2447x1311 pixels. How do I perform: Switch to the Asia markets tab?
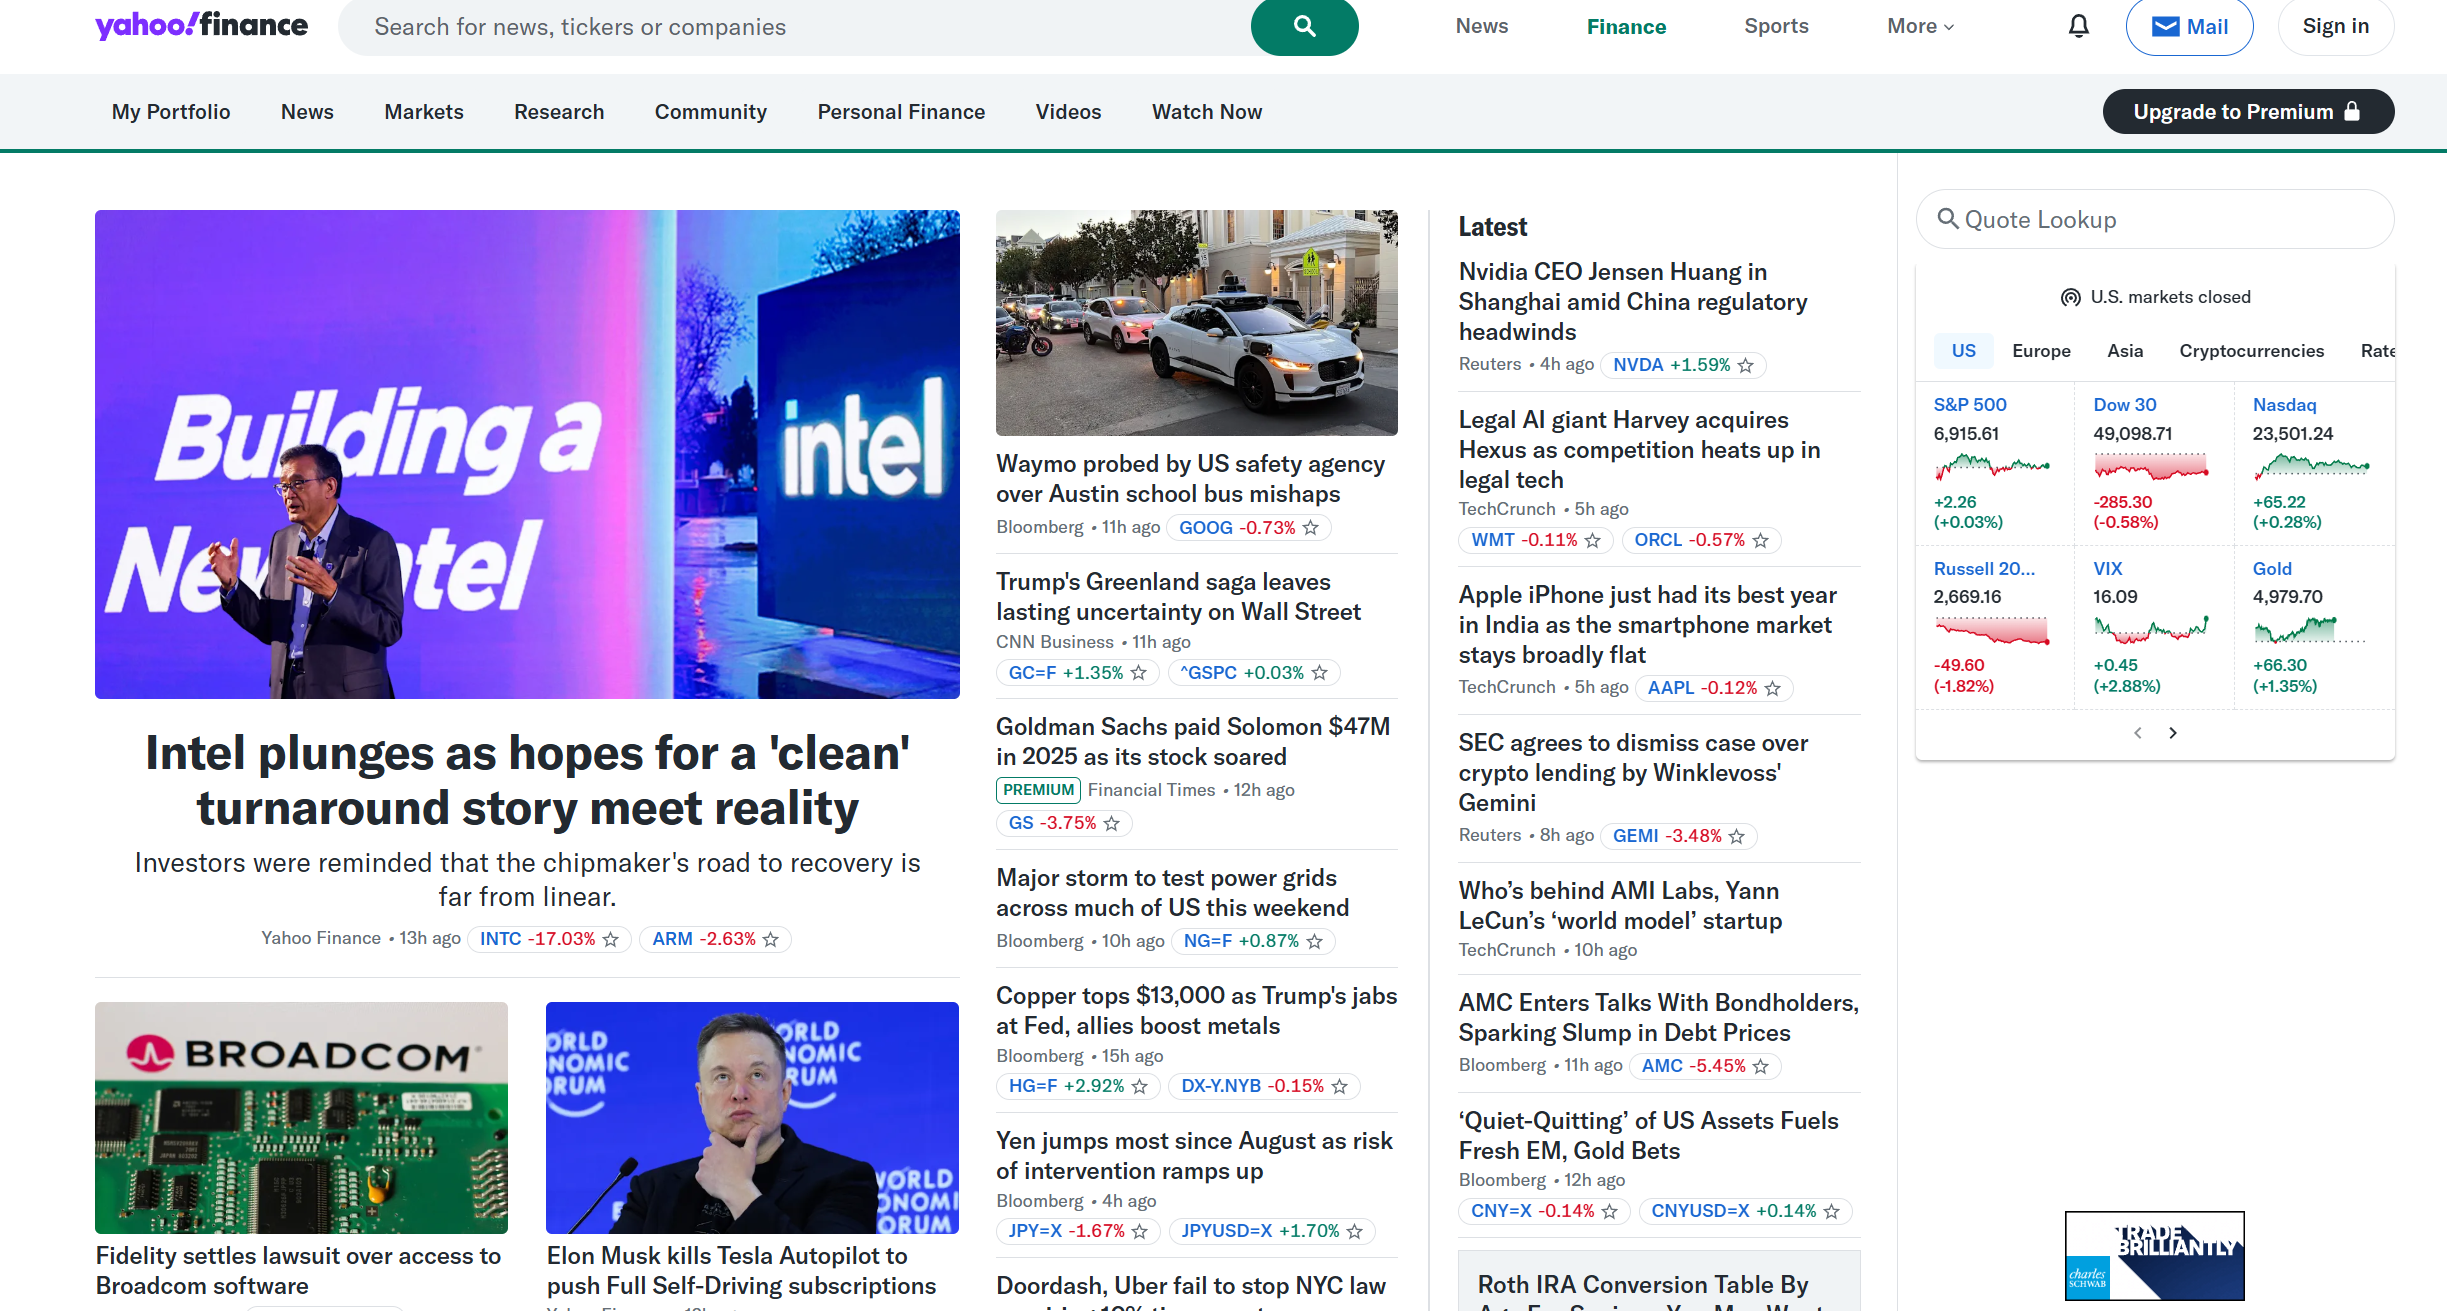2124,351
